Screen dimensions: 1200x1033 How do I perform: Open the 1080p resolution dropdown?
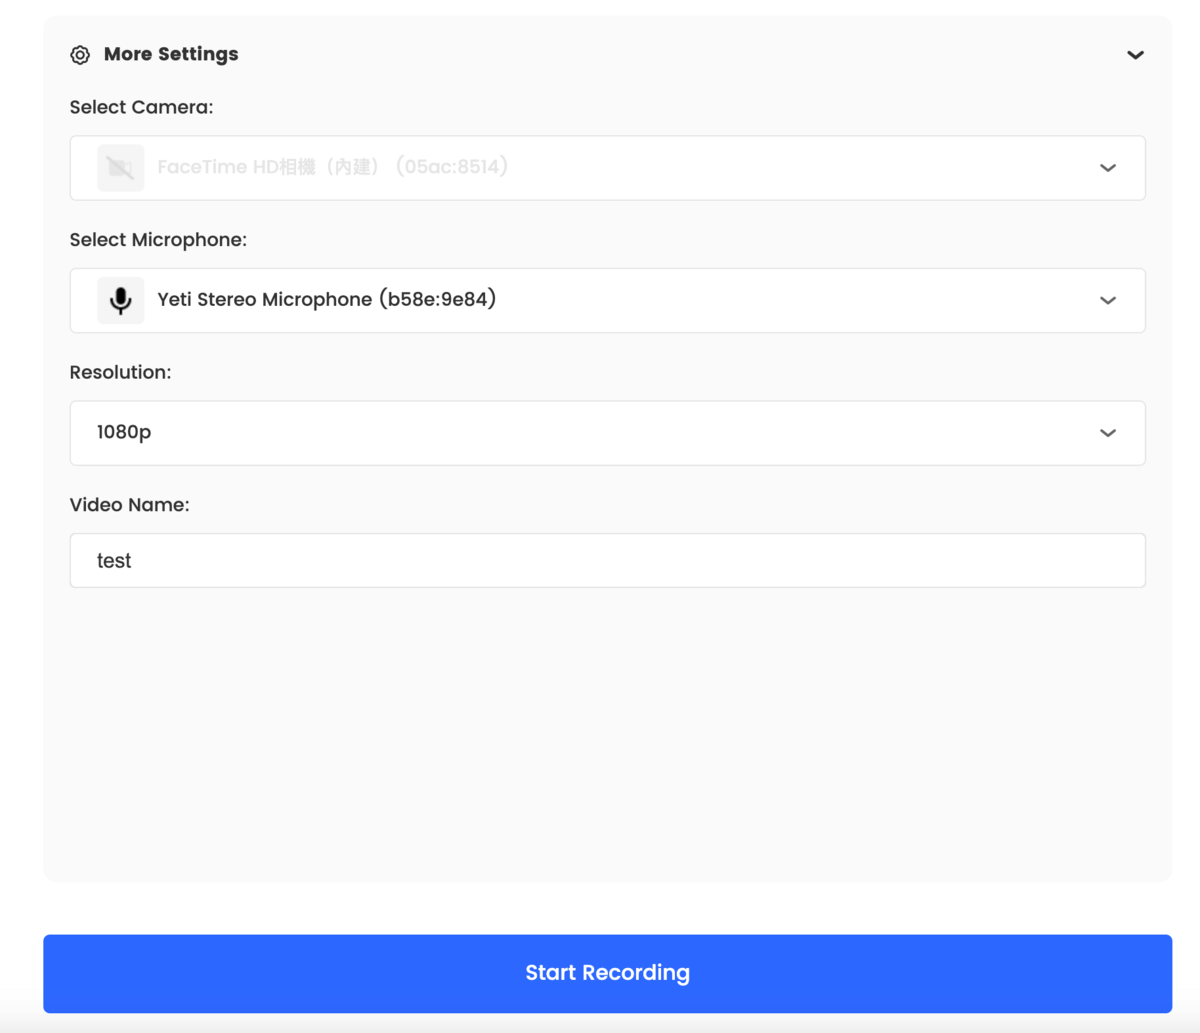607,433
